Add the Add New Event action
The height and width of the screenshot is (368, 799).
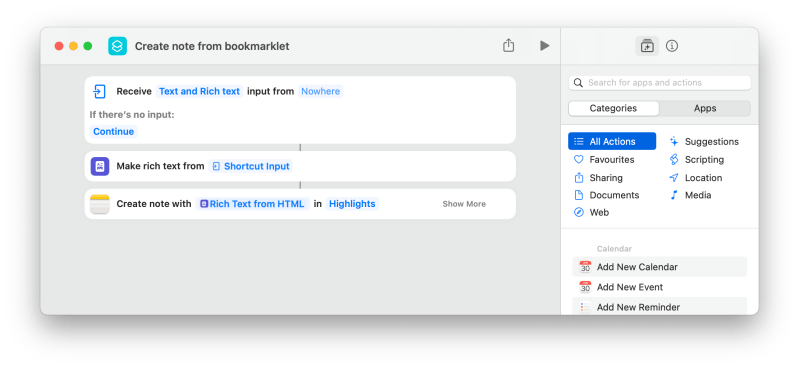659,287
